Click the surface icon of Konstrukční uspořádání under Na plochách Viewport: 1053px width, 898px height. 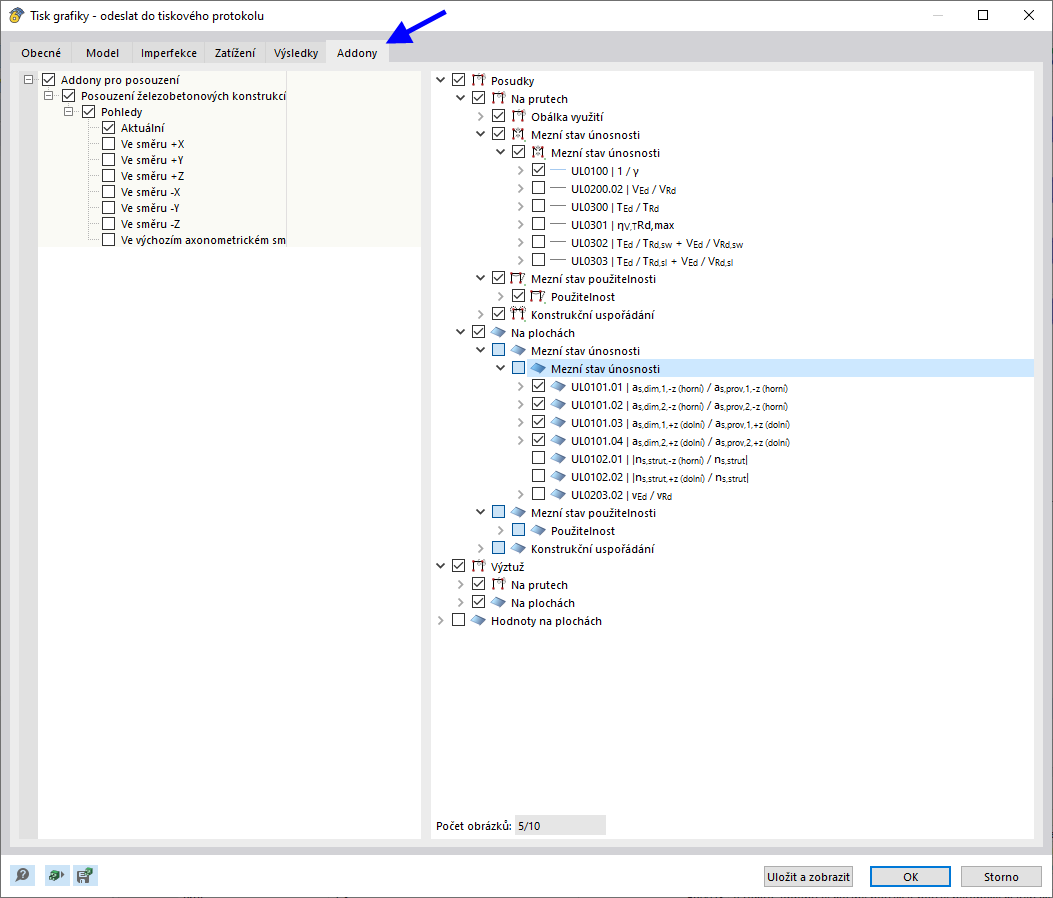point(518,548)
